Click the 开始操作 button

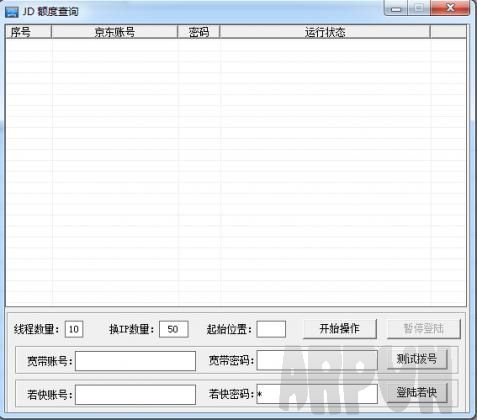(340, 329)
